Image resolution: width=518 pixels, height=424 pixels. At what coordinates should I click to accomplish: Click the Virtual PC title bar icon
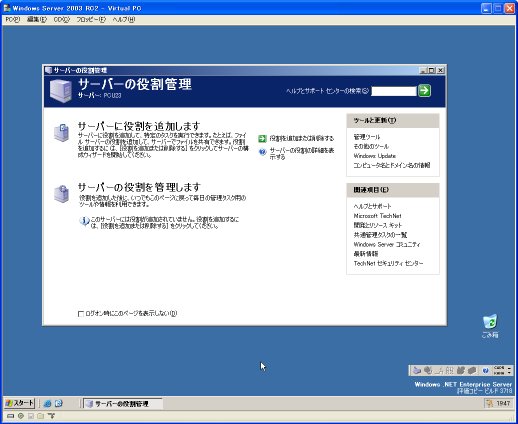click(7, 8)
